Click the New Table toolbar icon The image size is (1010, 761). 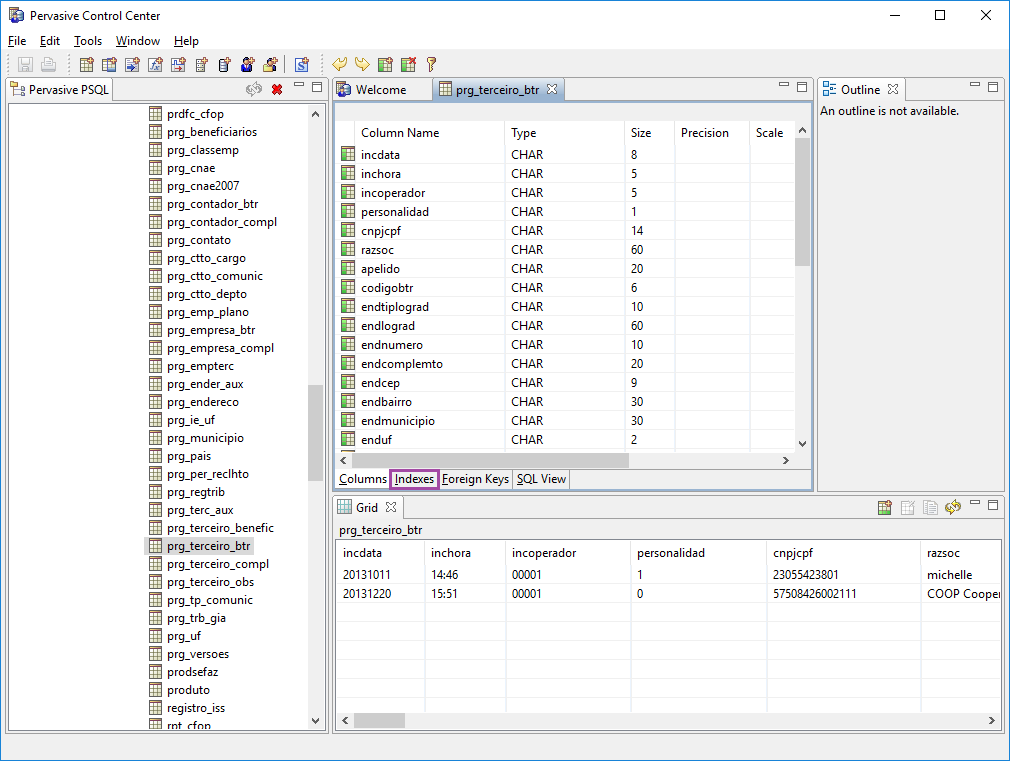coord(86,64)
